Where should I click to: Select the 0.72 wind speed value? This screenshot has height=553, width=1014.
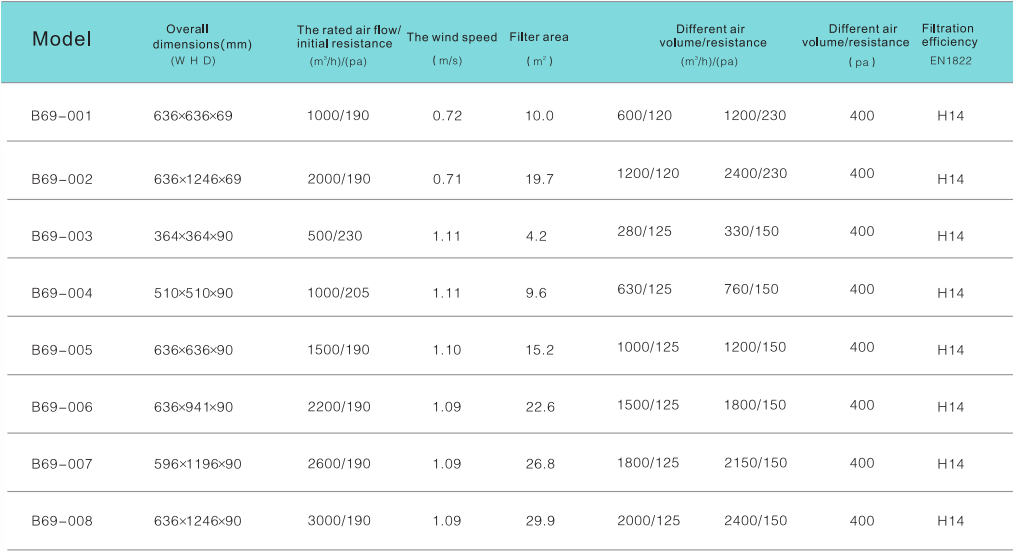(447, 116)
